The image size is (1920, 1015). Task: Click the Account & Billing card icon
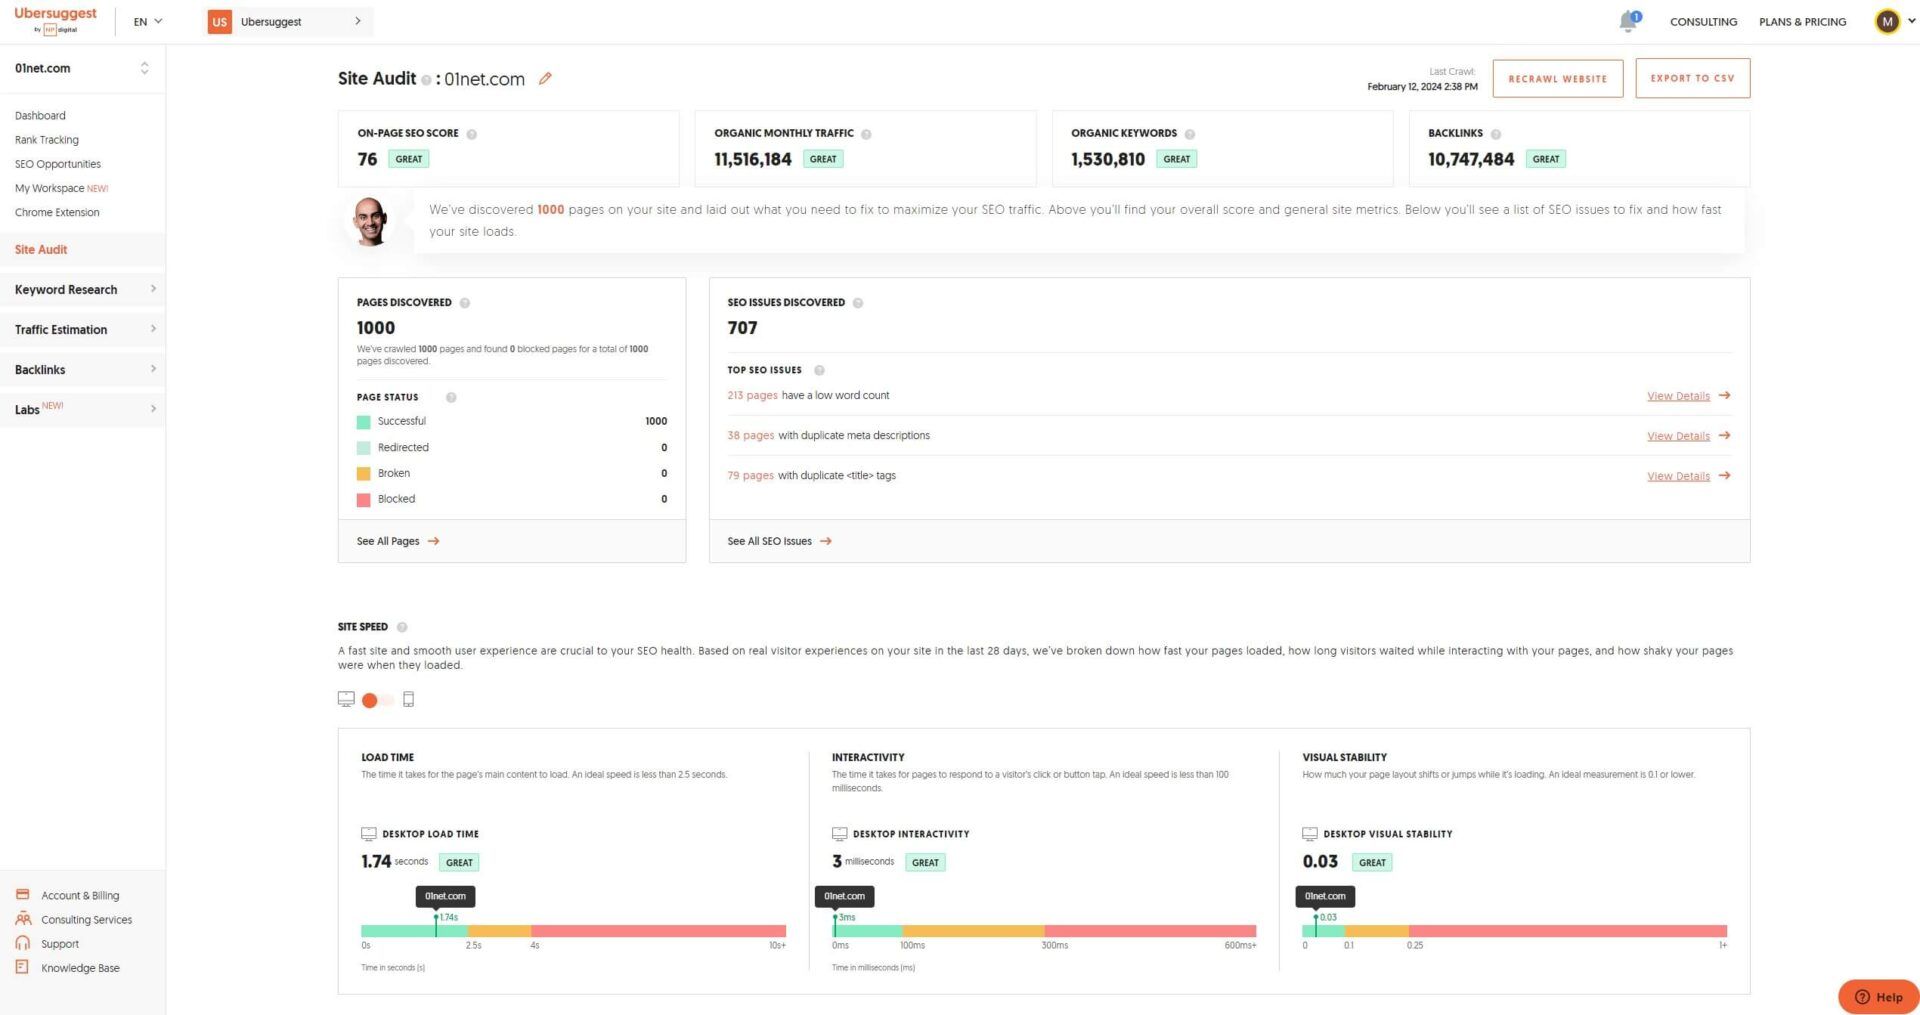[23, 895]
